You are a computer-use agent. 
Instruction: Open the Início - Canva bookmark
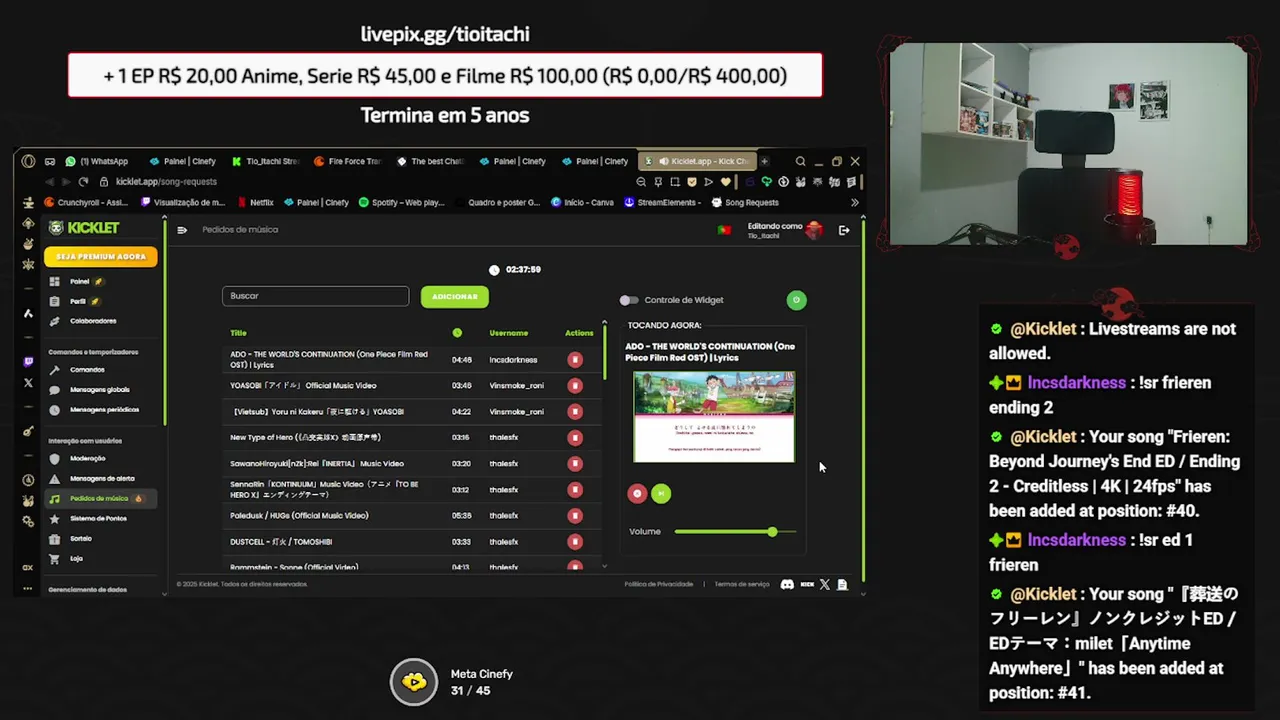583,202
